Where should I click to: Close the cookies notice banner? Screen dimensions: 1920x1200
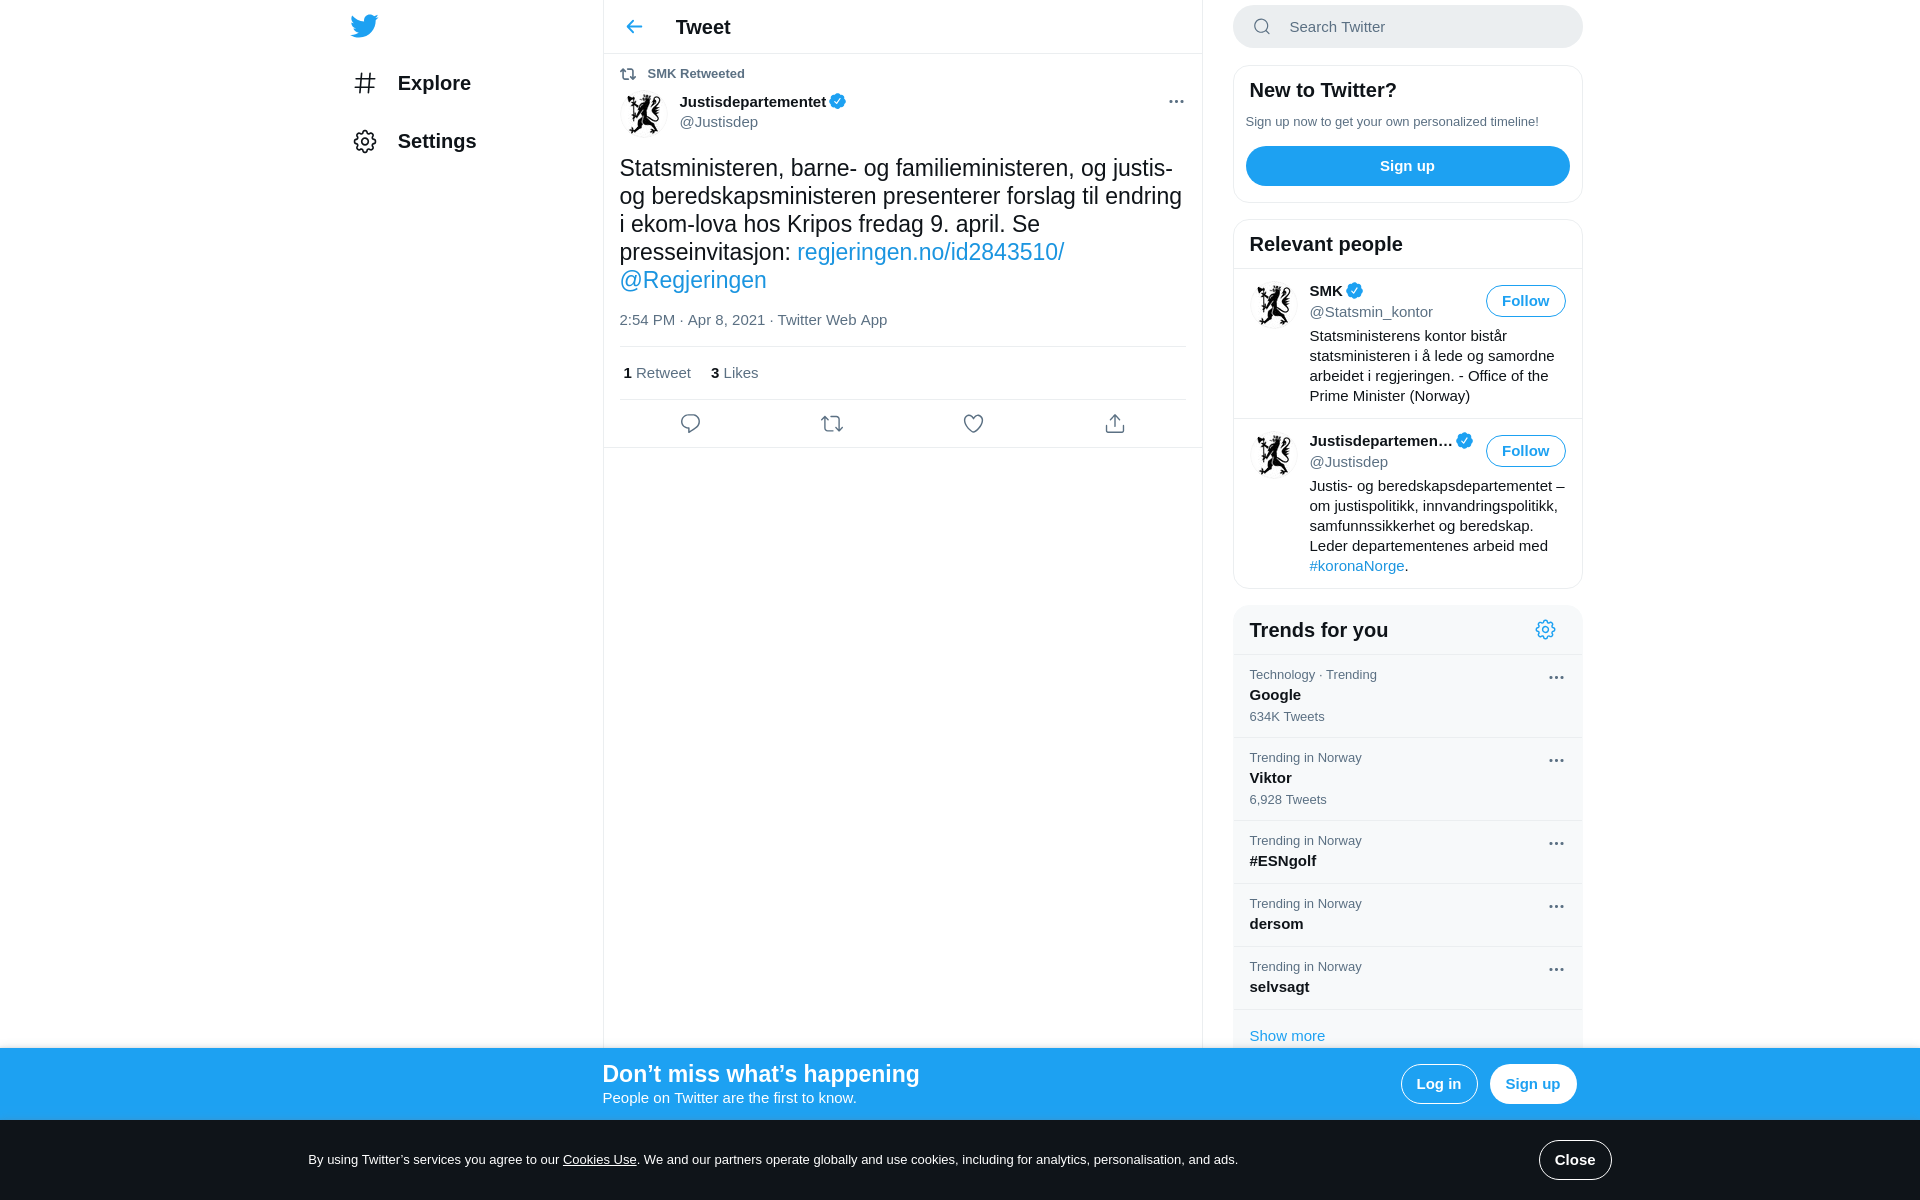coord(1575,1160)
